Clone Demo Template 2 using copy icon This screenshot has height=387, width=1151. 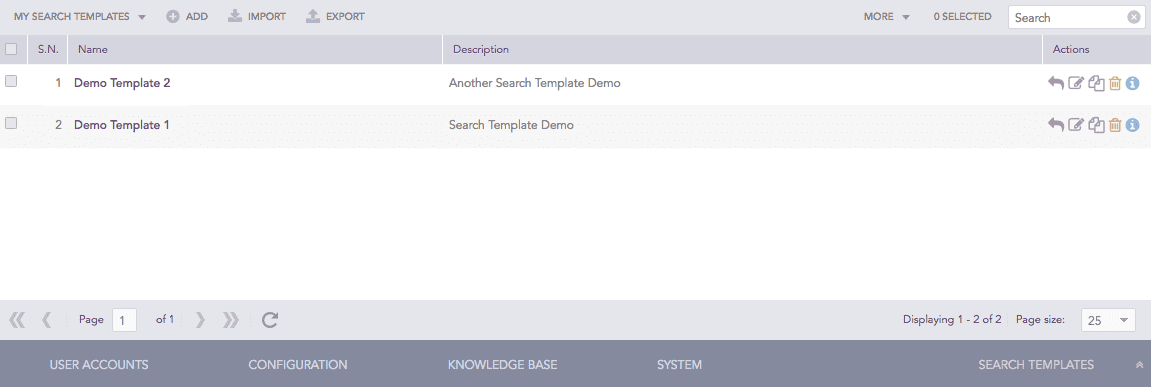1096,83
